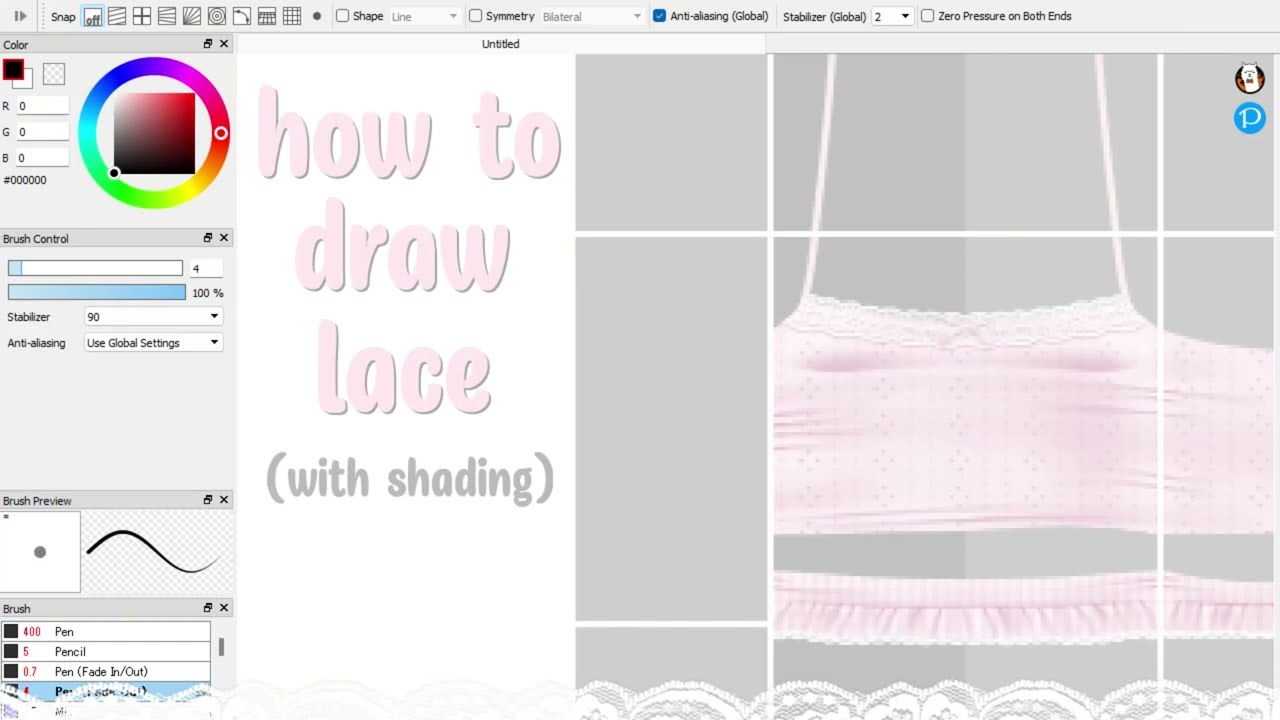Disable Anti-aliasing (Global) checkbox
This screenshot has width=1280, height=720.
(x=659, y=16)
